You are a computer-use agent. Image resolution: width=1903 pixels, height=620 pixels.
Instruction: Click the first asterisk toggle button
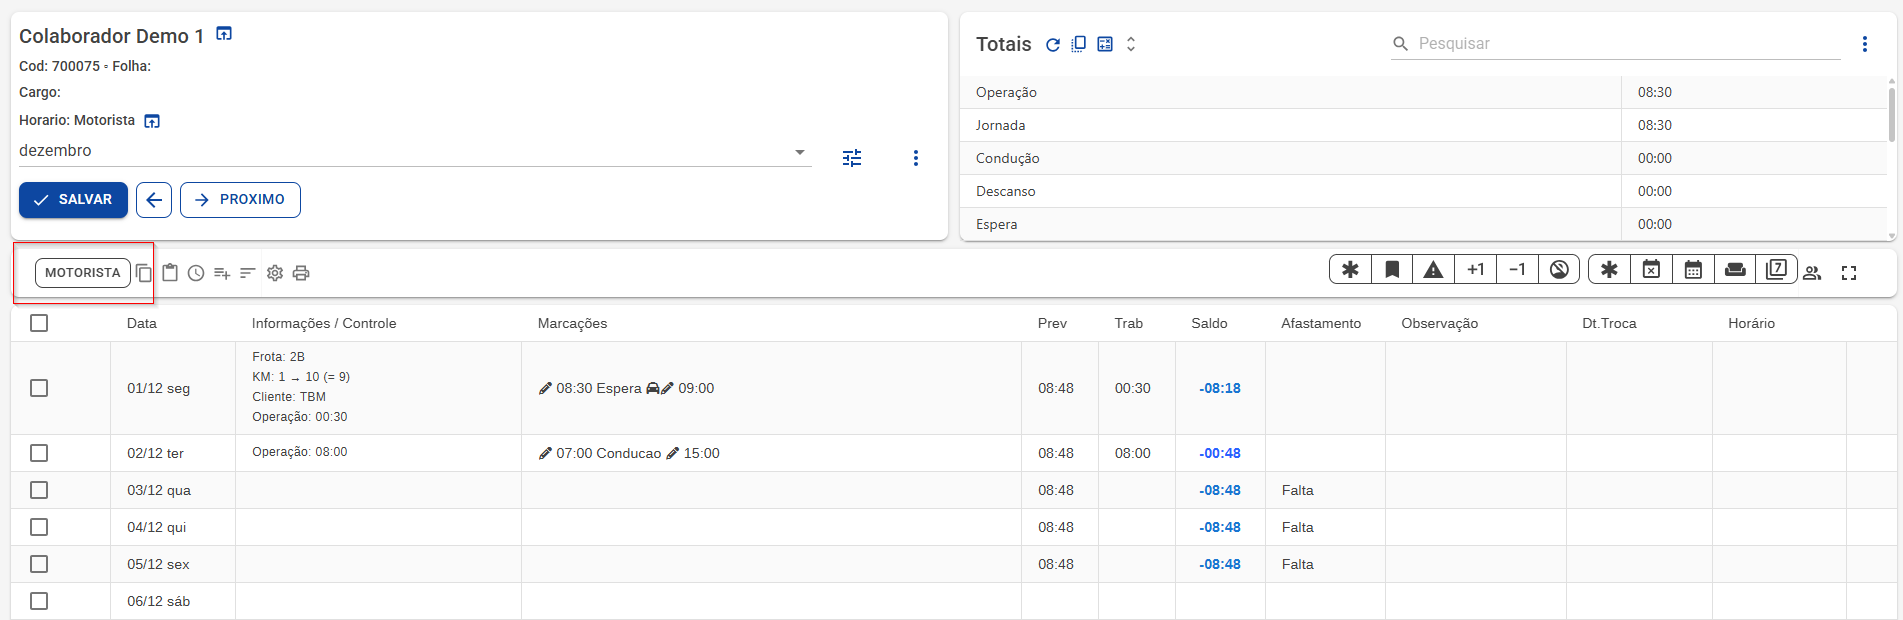coord(1350,269)
